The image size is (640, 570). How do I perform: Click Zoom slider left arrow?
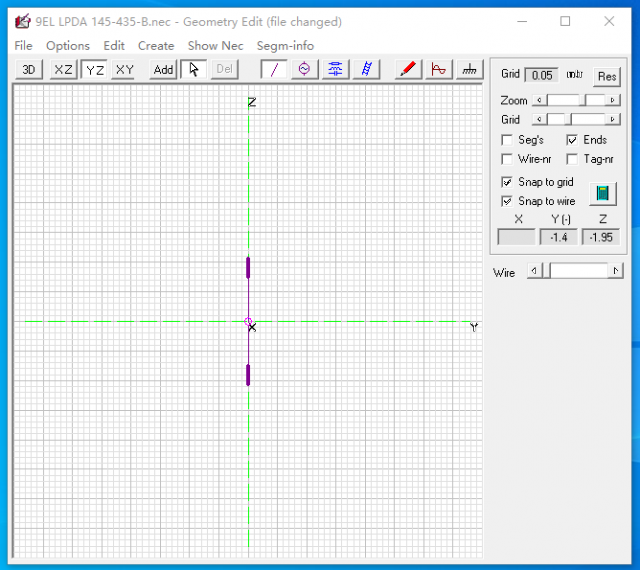pos(540,100)
